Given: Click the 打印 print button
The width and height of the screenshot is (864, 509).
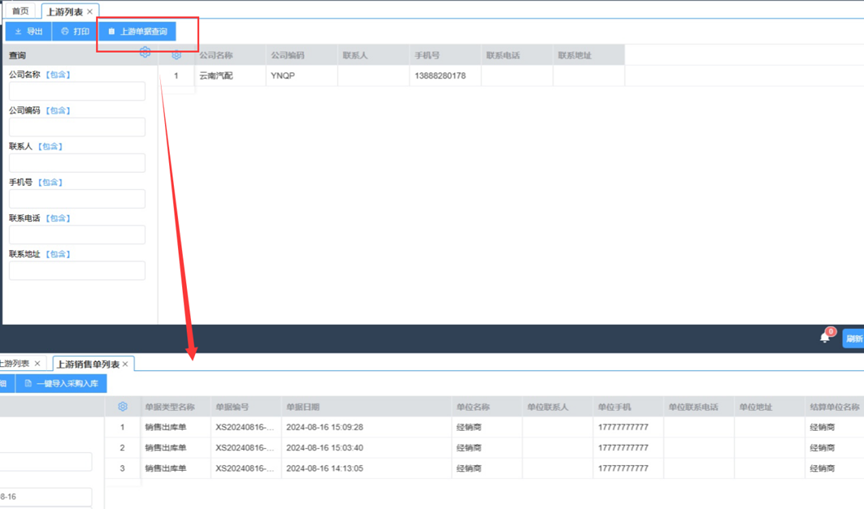Looking at the screenshot, I should click(75, 31).
